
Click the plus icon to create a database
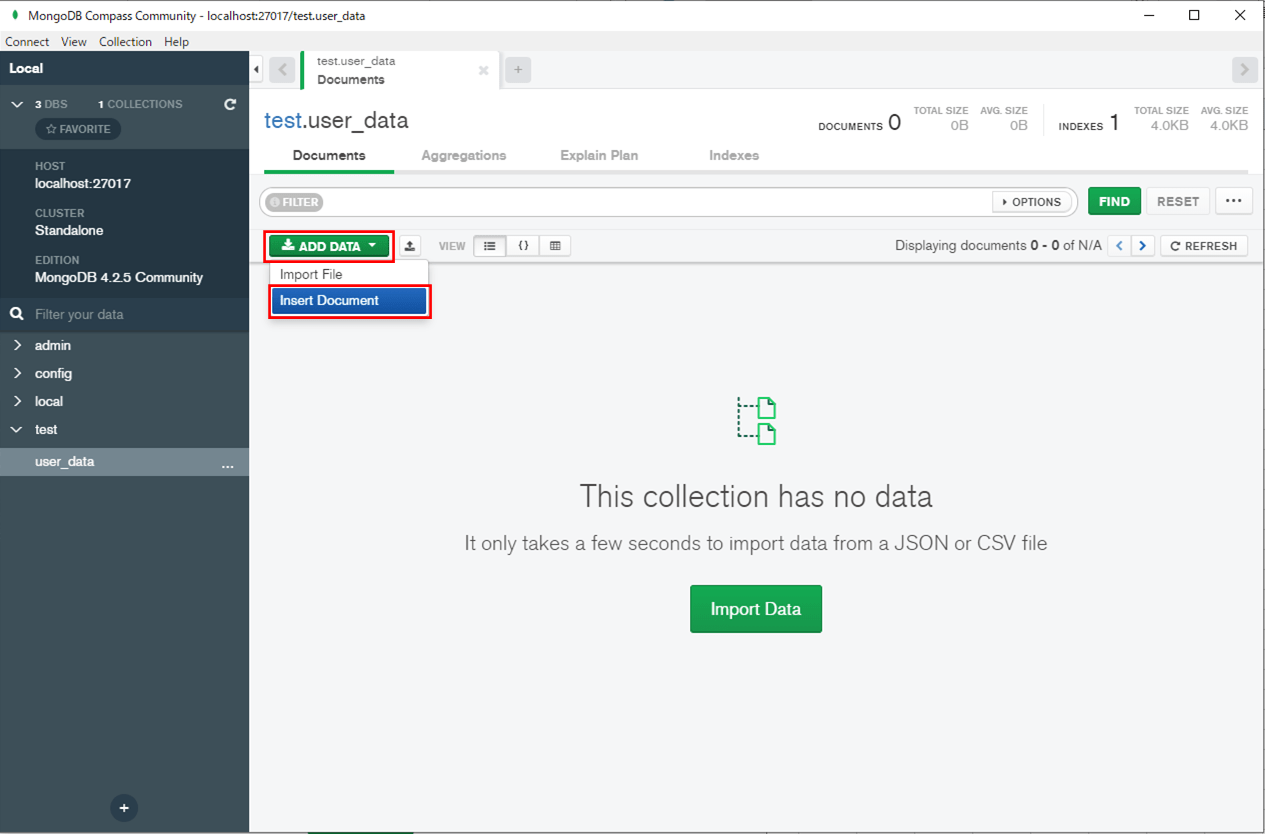124,807
